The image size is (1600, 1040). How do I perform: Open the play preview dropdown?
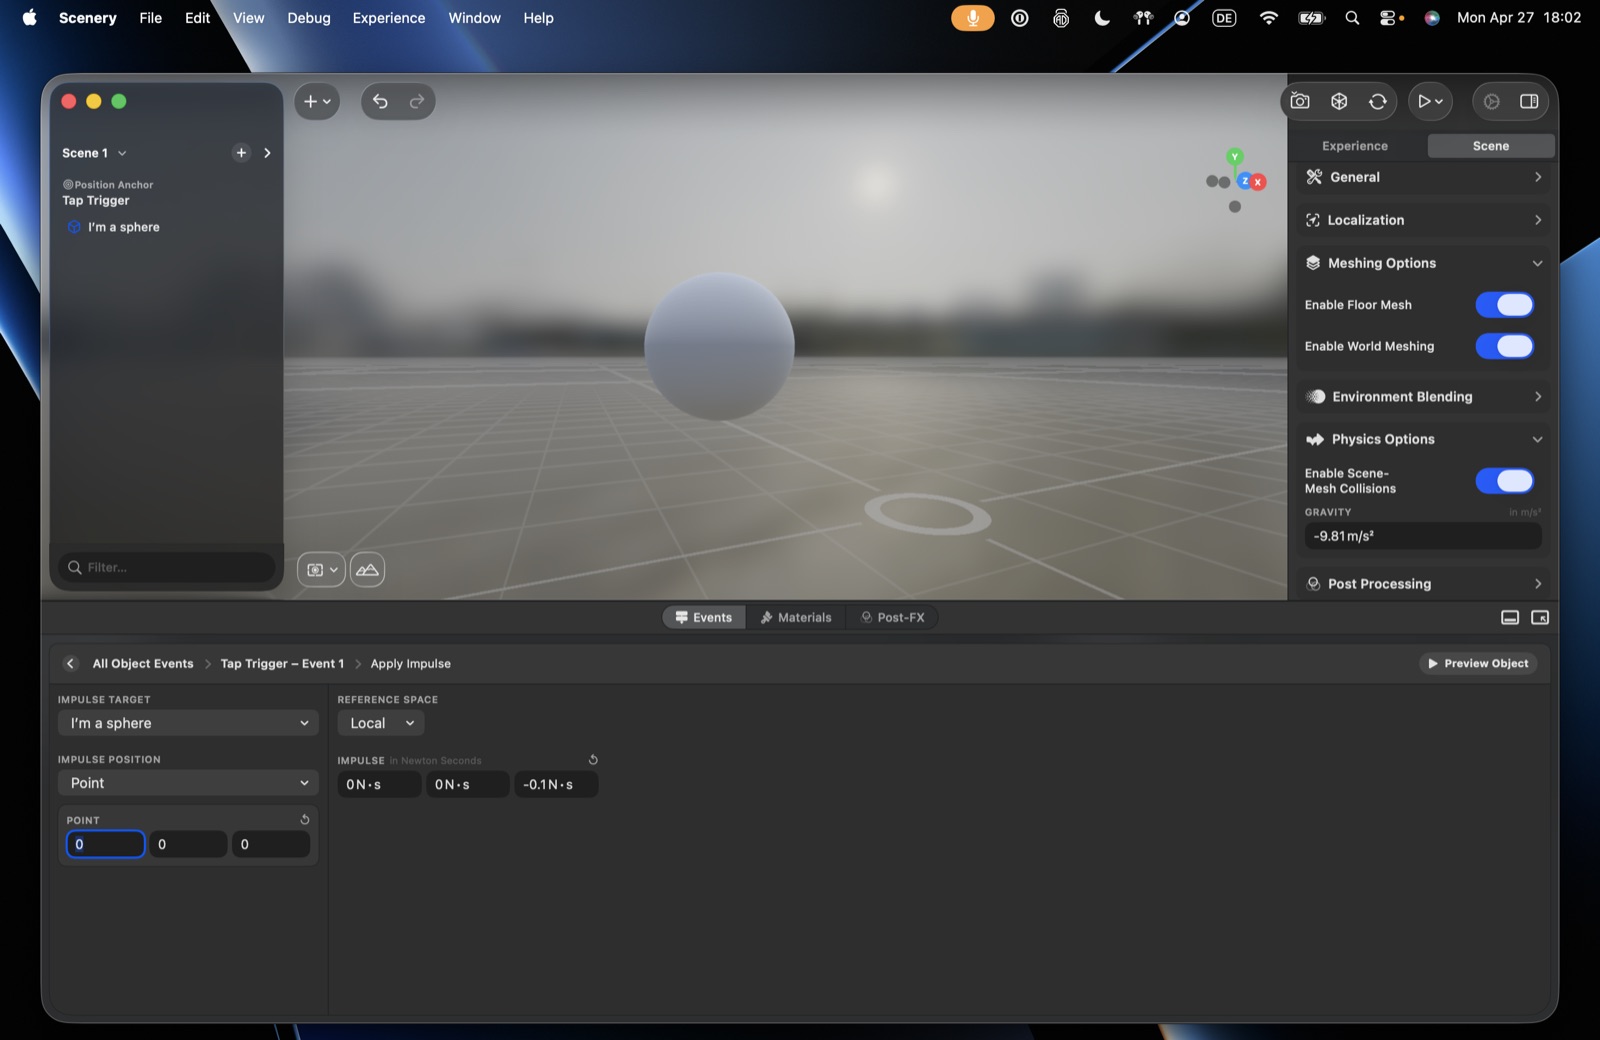click(x=1430, y=101)
